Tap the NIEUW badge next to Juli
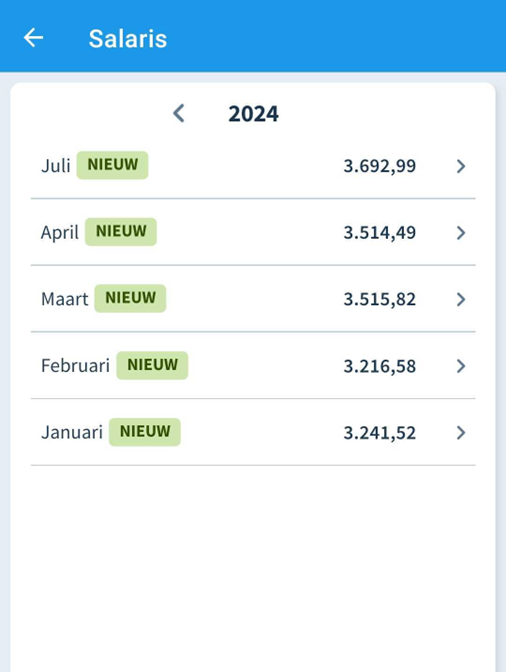The image size is (506, 672). point(113,165)
